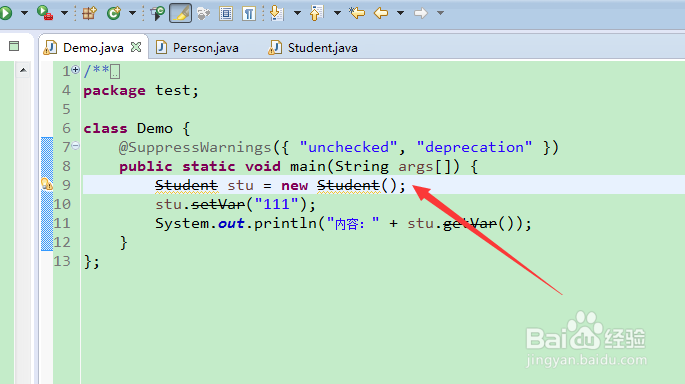Screen dimensions: 685x384
Task: Close the Demo.java tab
Action: point(136,47)
